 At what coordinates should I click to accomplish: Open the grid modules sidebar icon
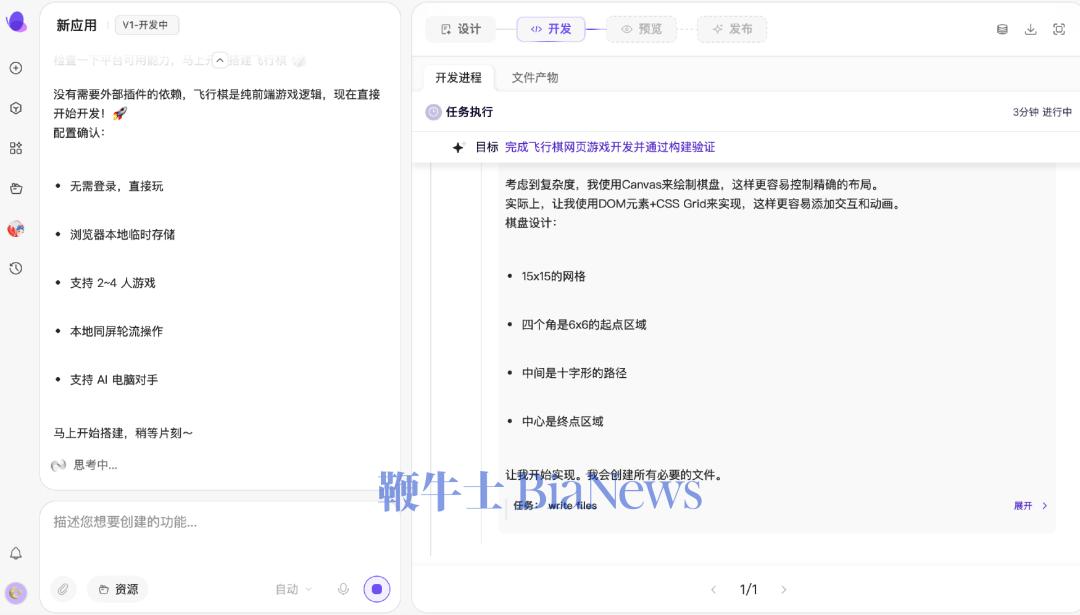(x=16, y=148)
